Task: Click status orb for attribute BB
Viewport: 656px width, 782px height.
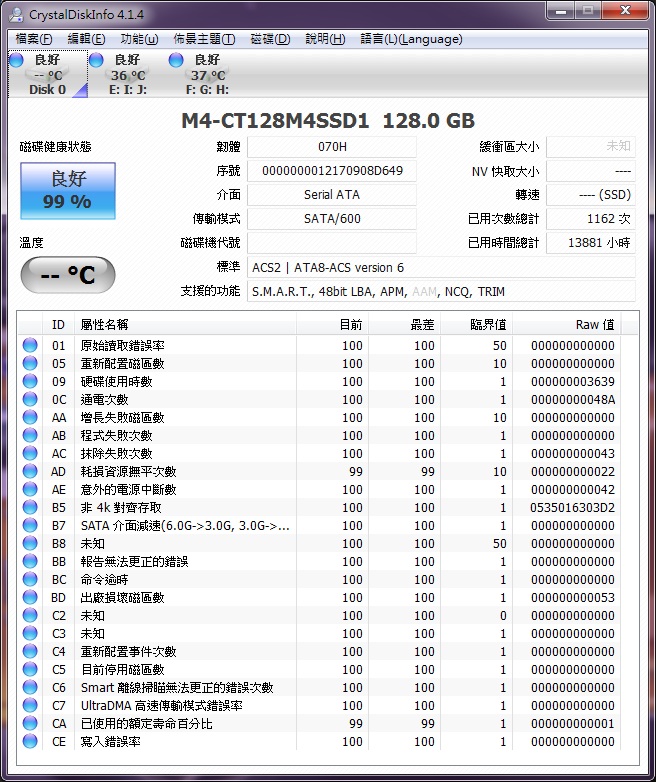Action: click(x=30, y=561)
